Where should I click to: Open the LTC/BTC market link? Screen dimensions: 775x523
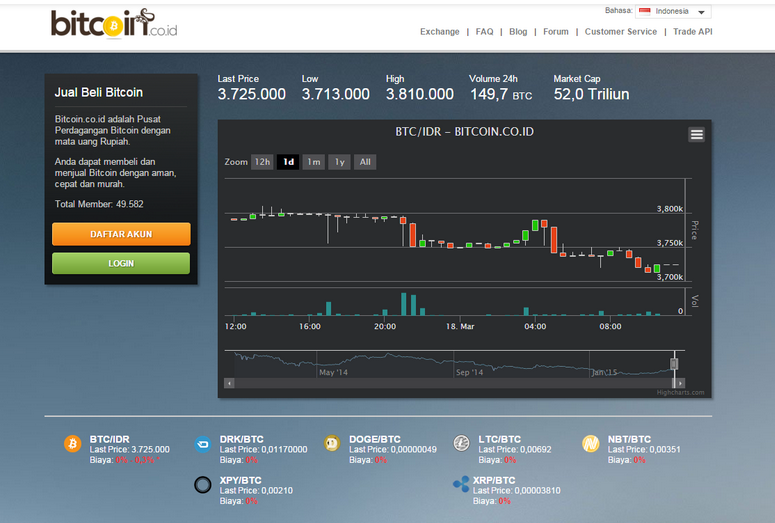coord(500,439)
